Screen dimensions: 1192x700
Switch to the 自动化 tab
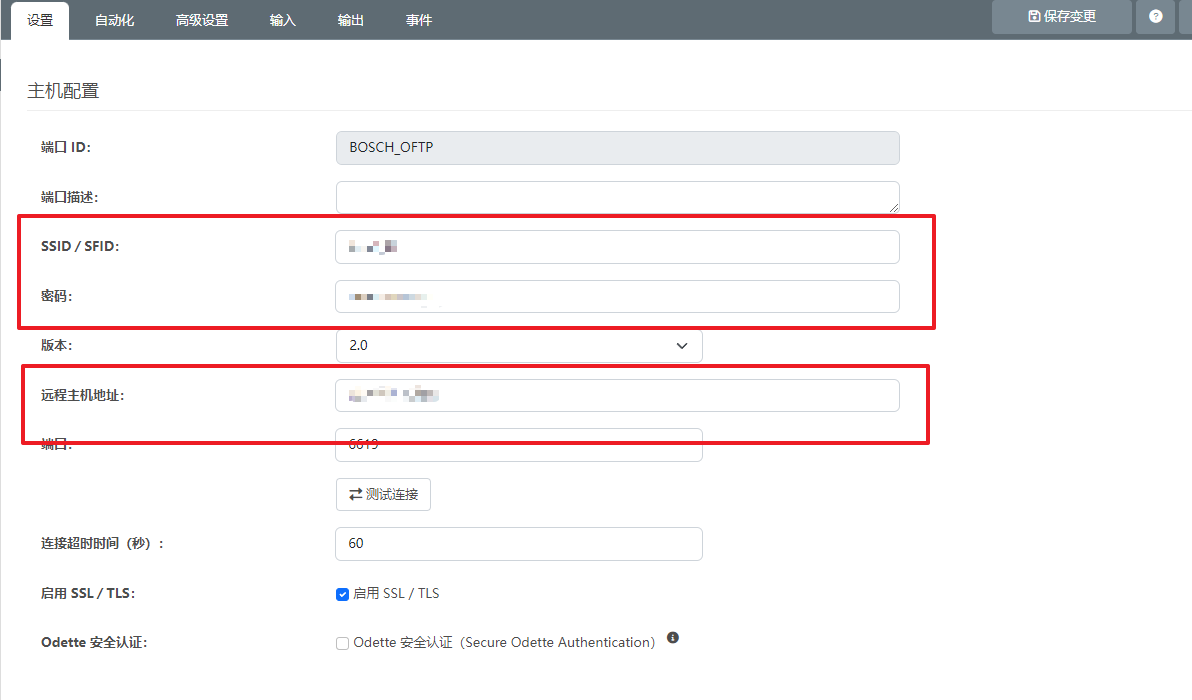point(114,20)
